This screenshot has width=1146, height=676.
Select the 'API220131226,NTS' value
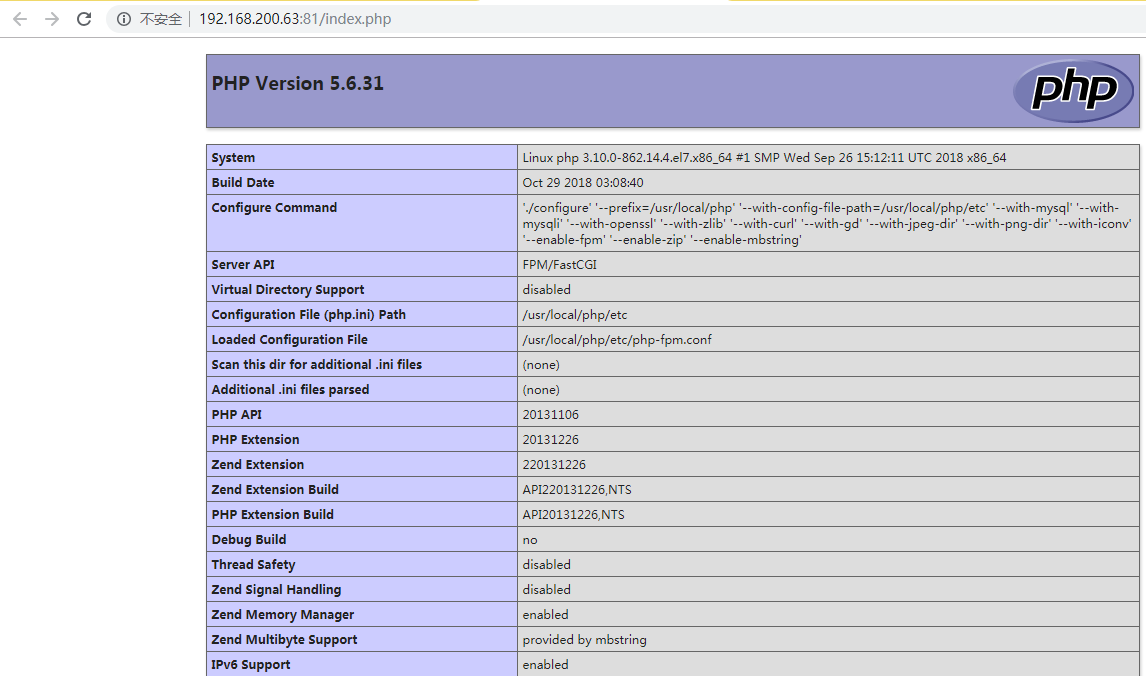[577, 489]
